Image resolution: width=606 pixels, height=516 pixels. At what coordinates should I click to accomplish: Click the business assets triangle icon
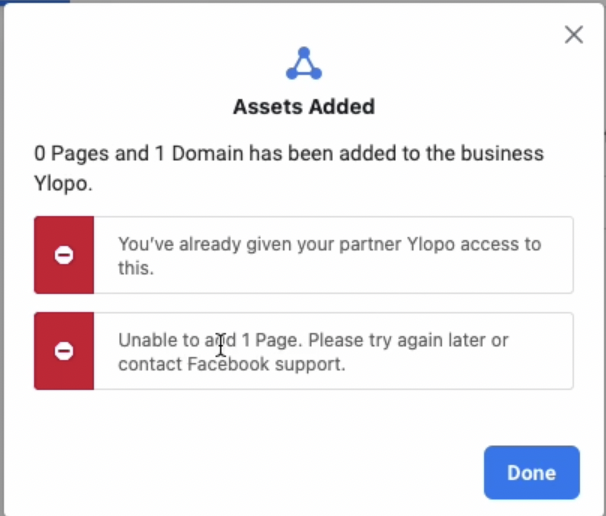(304, 64)
